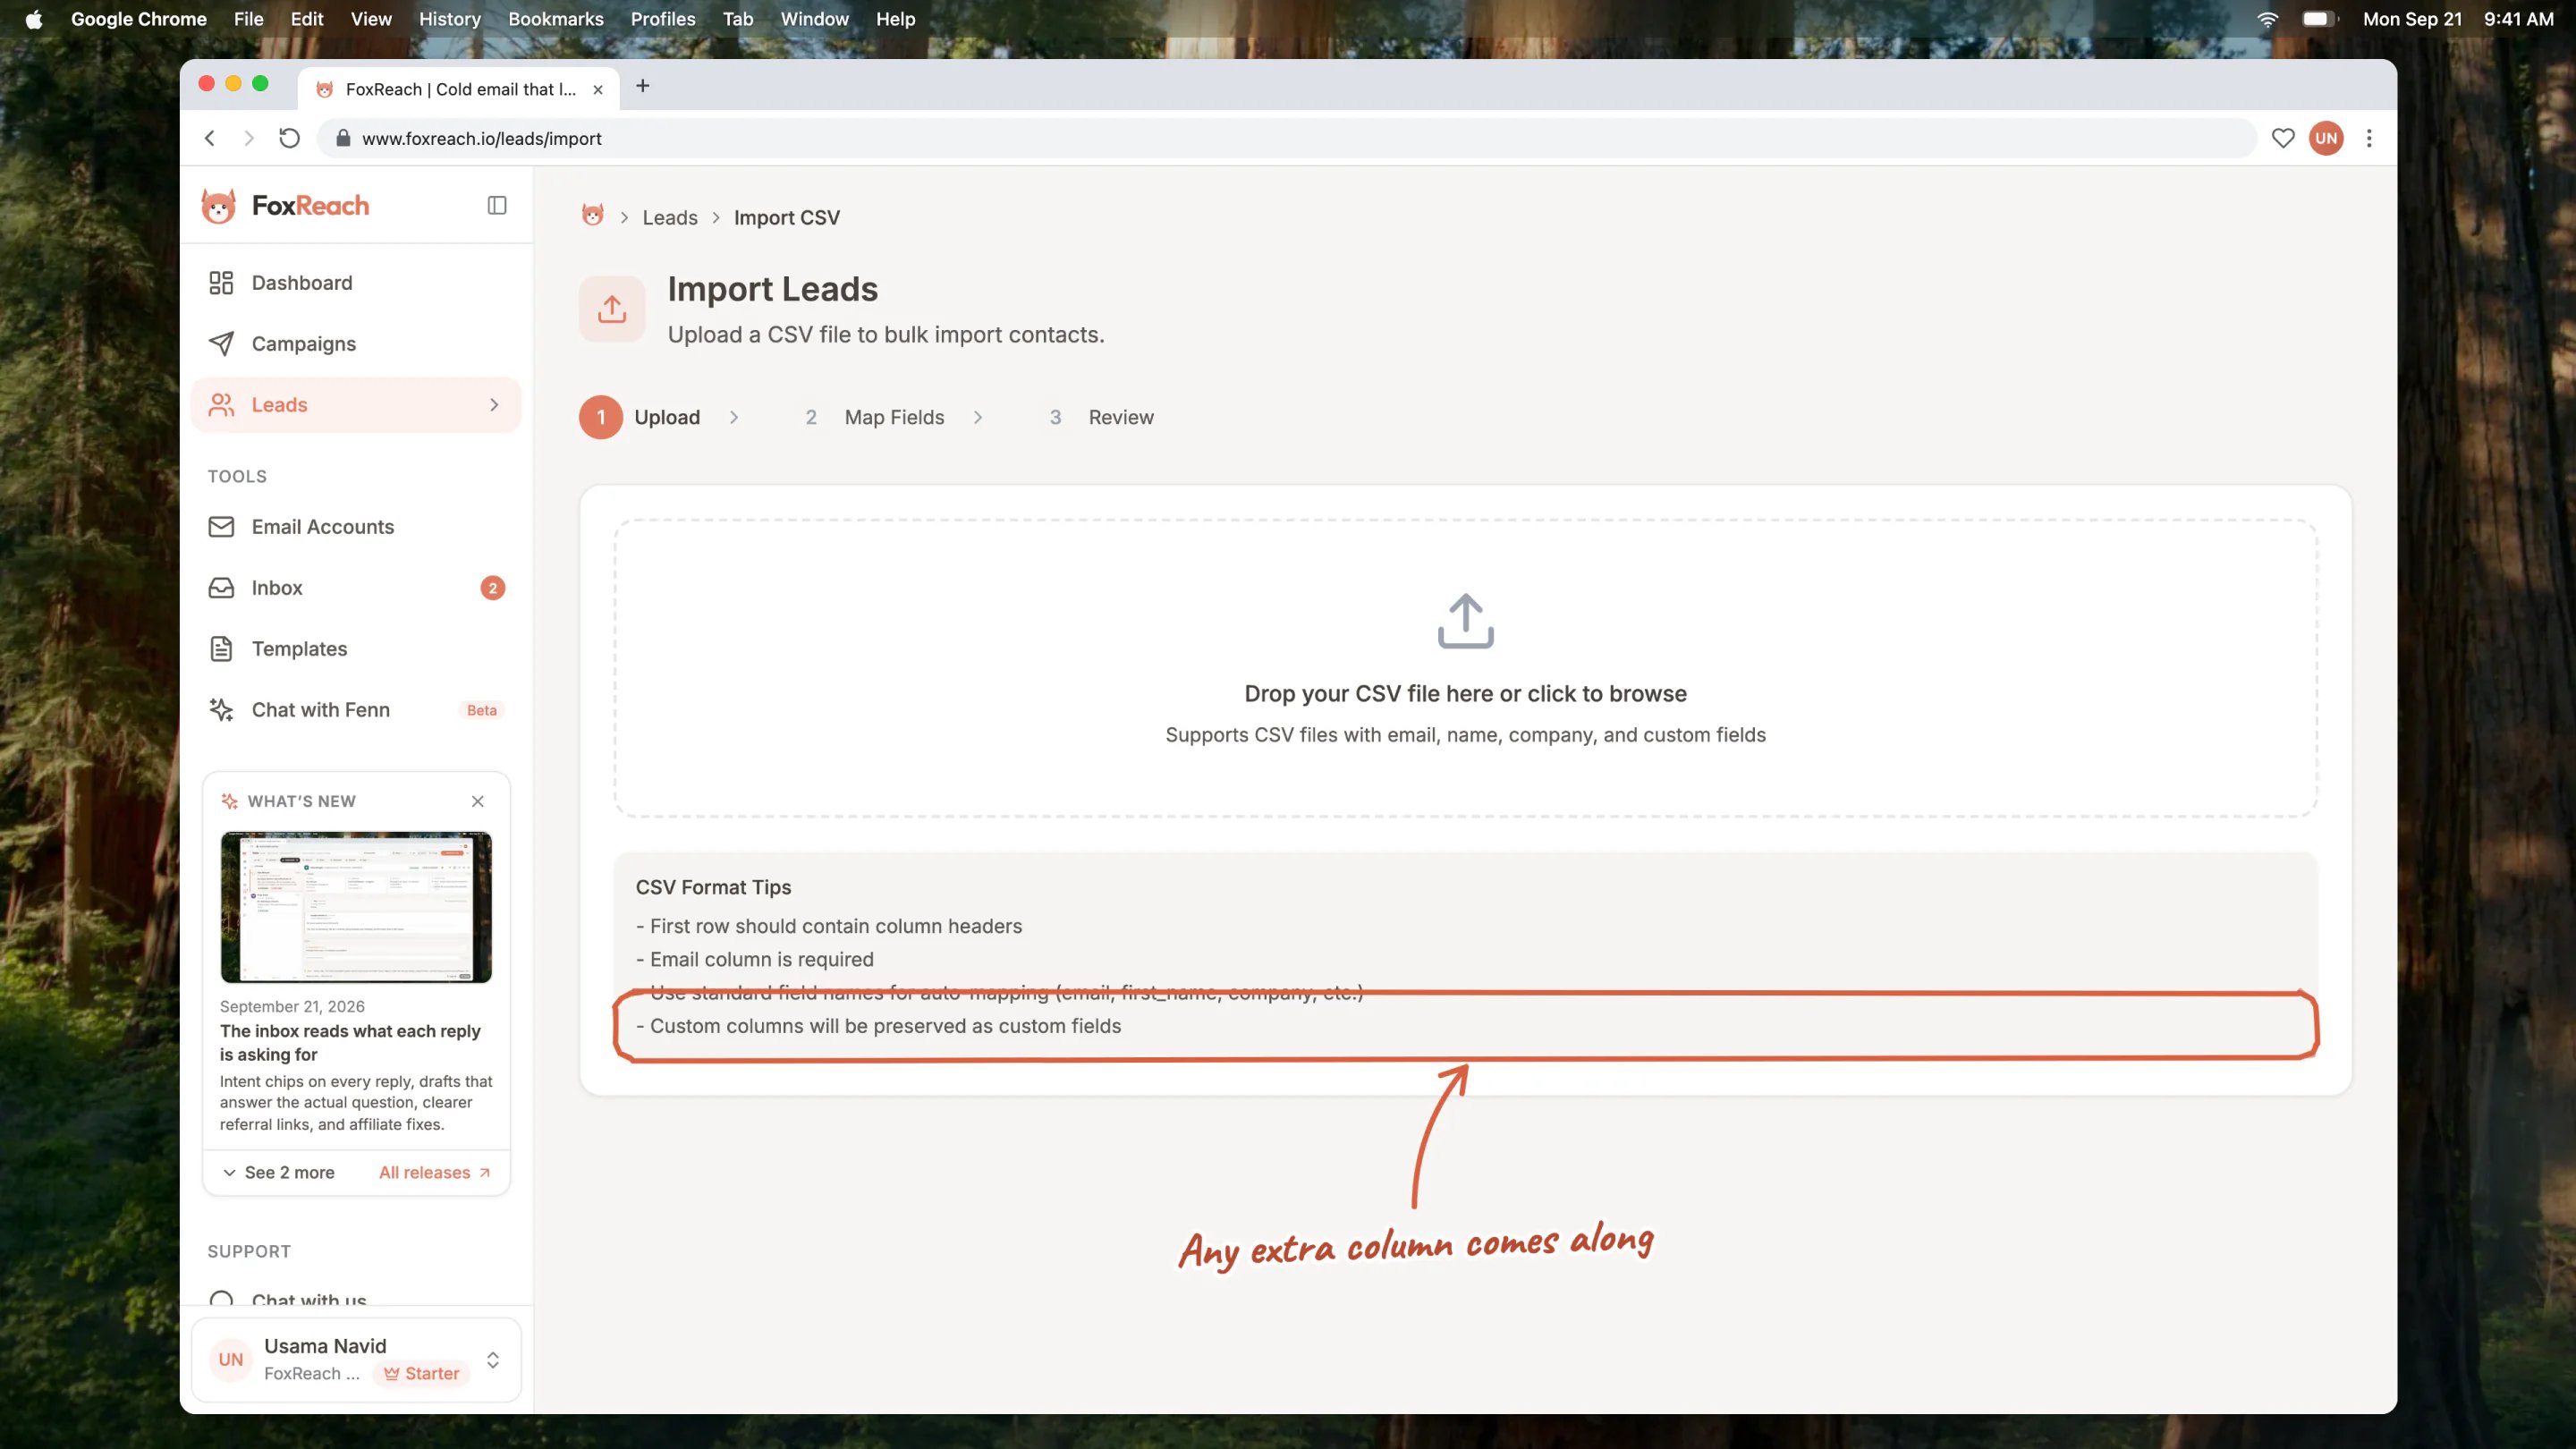Screen dimensions: 2576x1449
Task: Click the battery status icon
Action: coord(2320,19)
